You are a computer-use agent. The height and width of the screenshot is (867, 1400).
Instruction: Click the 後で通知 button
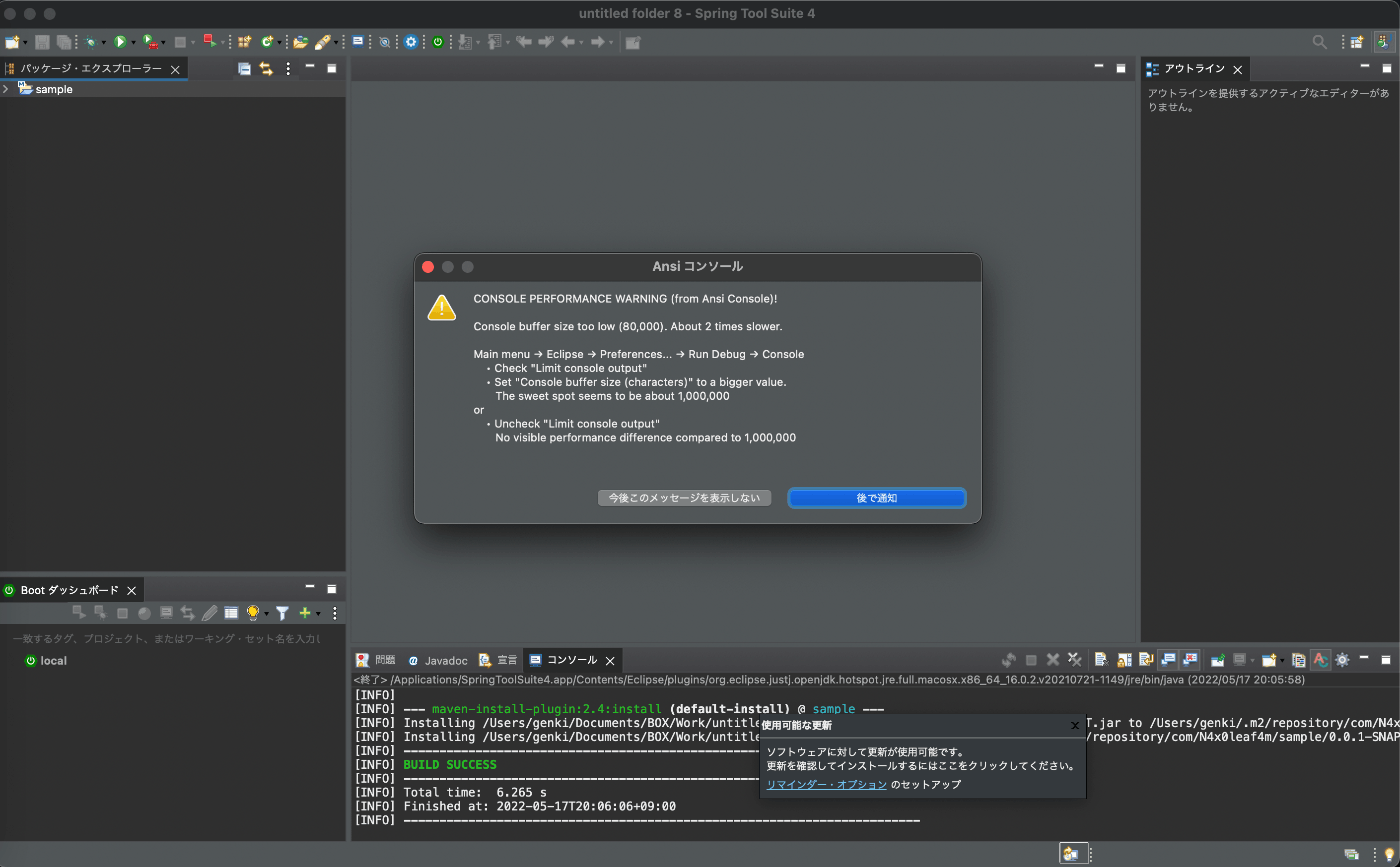coord(876,497)
